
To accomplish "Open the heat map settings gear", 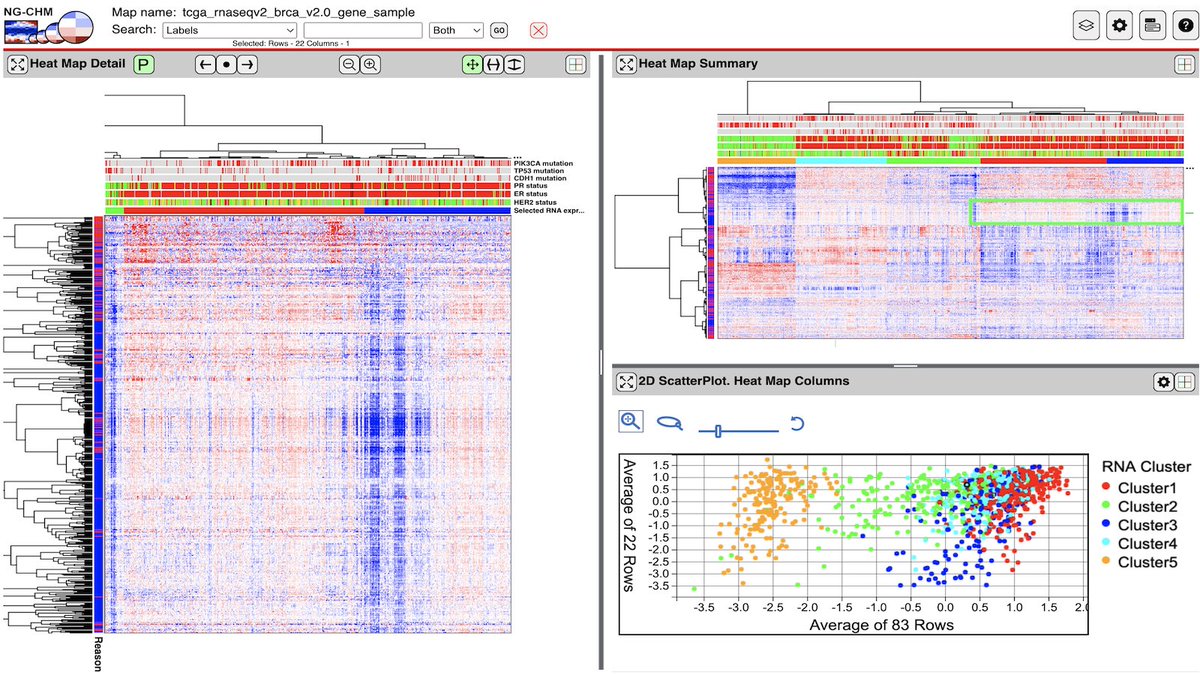I will pos(1120,25).
